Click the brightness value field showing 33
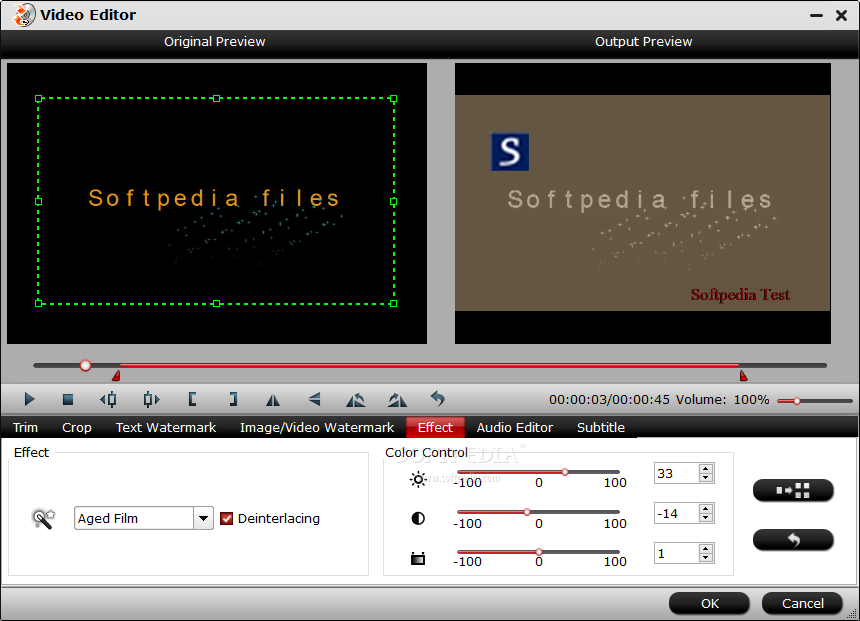860x621 pixels. tap(676, 473)
